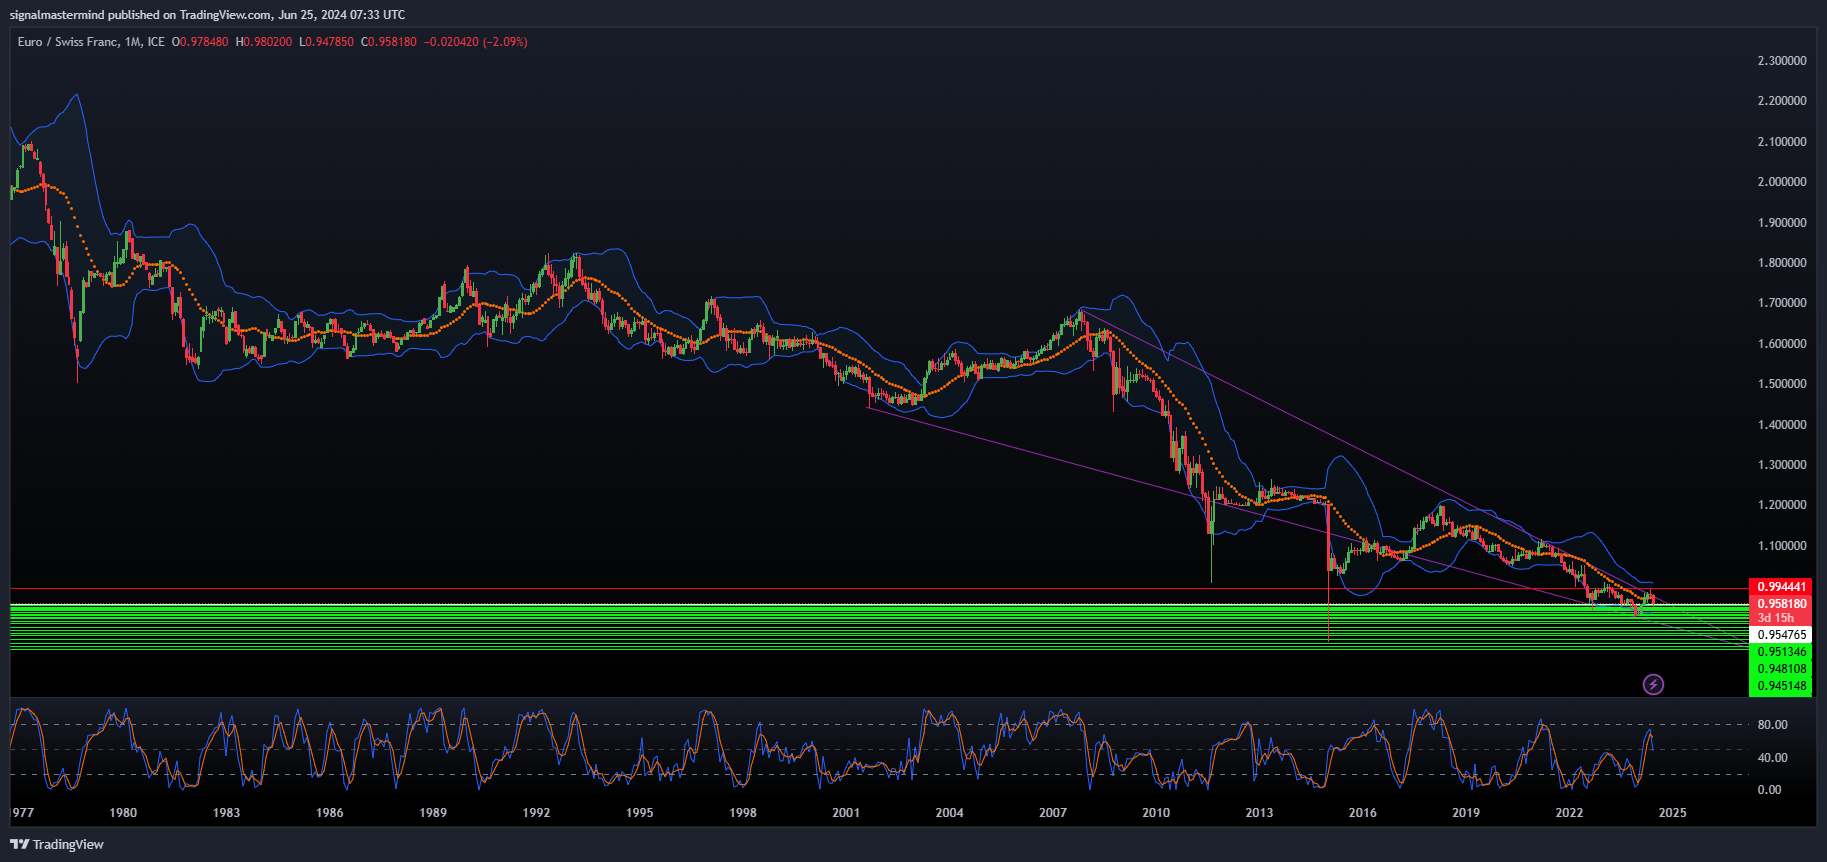The width and height of the screenshot is (1827, 862).
Task: Click the 1983 label on time axis
Action: click(226, 813)
